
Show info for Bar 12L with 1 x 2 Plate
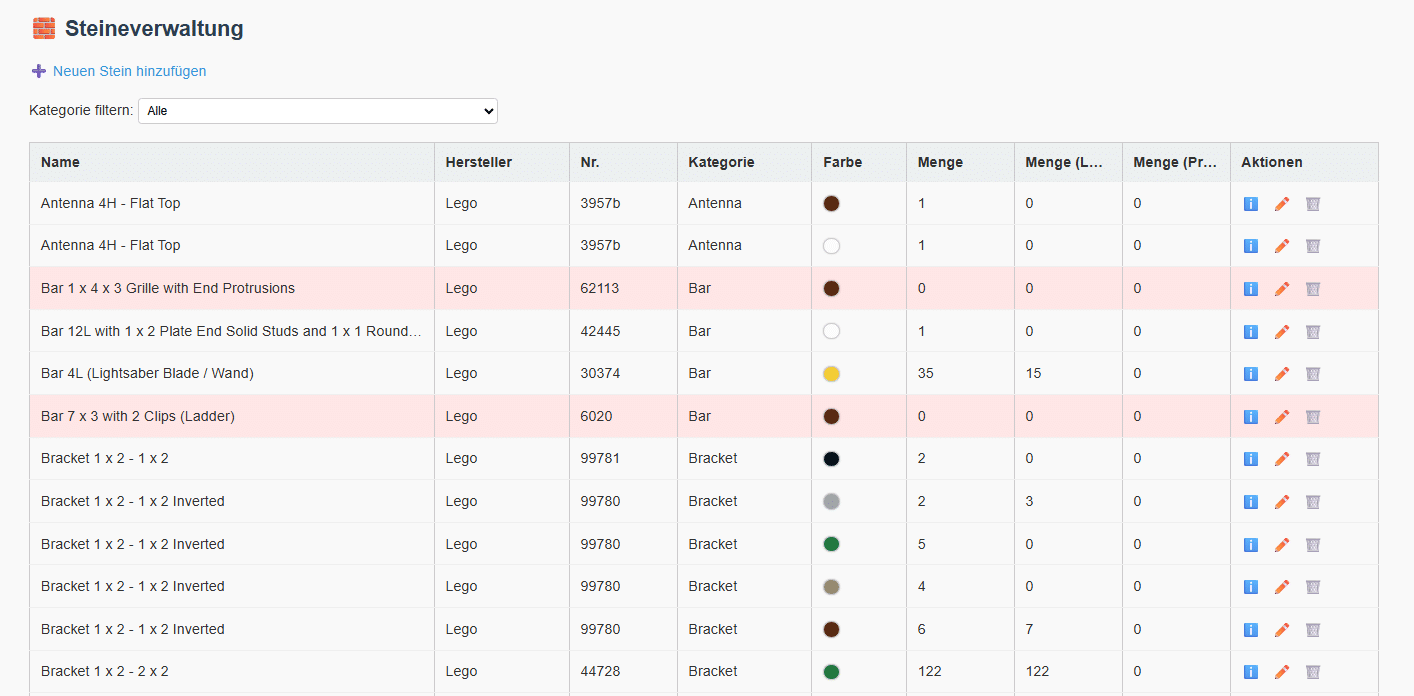tap(1250, 332)
